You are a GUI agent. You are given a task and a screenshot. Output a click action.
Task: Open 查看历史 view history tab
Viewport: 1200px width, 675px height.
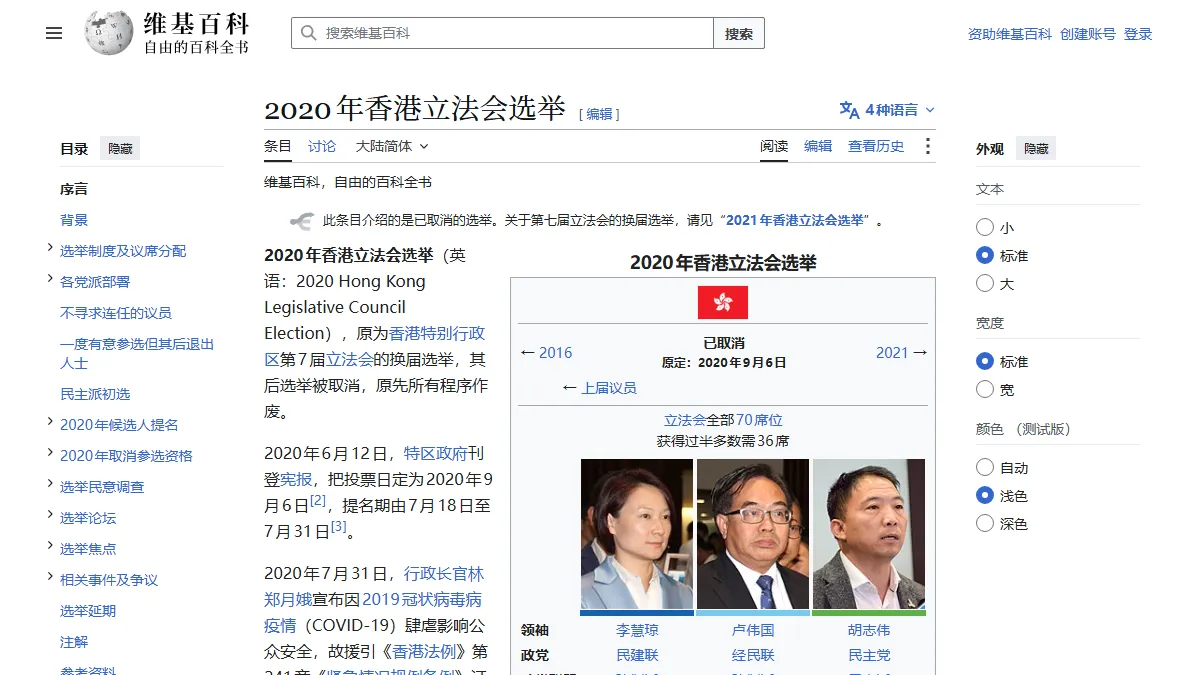pyautogui.click(x=876, y=146)
